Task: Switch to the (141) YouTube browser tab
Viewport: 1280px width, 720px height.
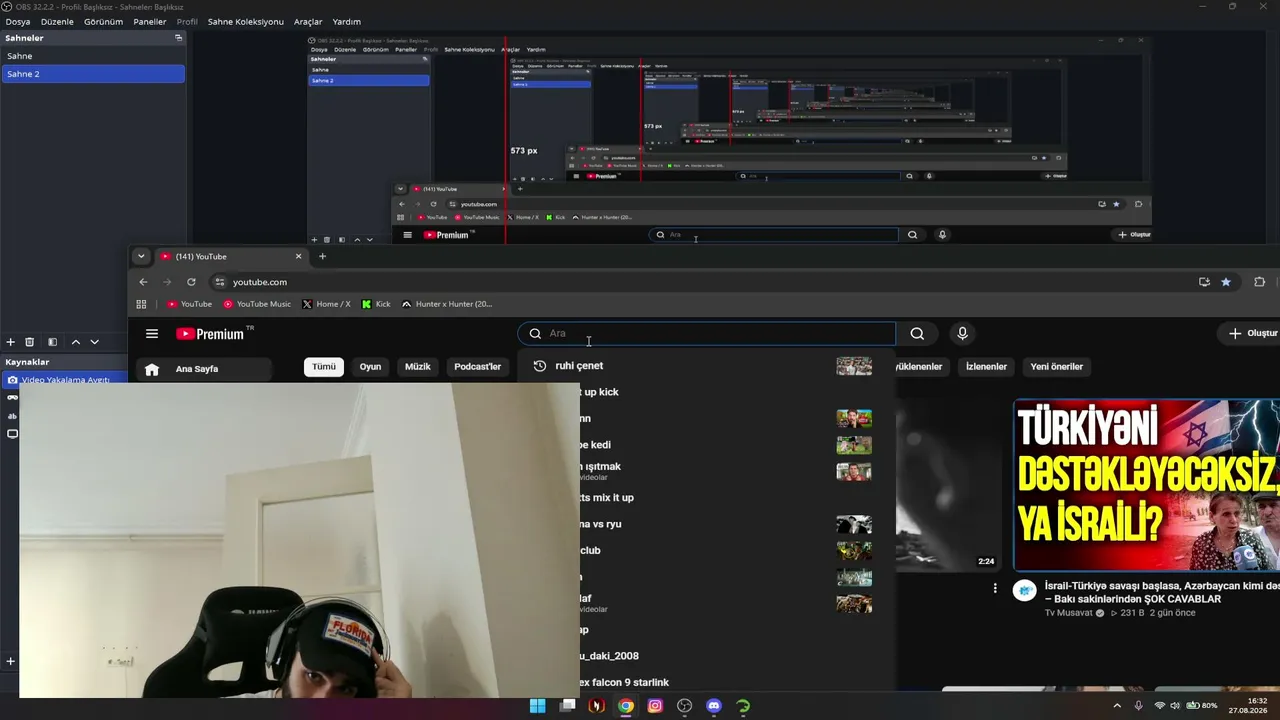Action: [230, 256]
